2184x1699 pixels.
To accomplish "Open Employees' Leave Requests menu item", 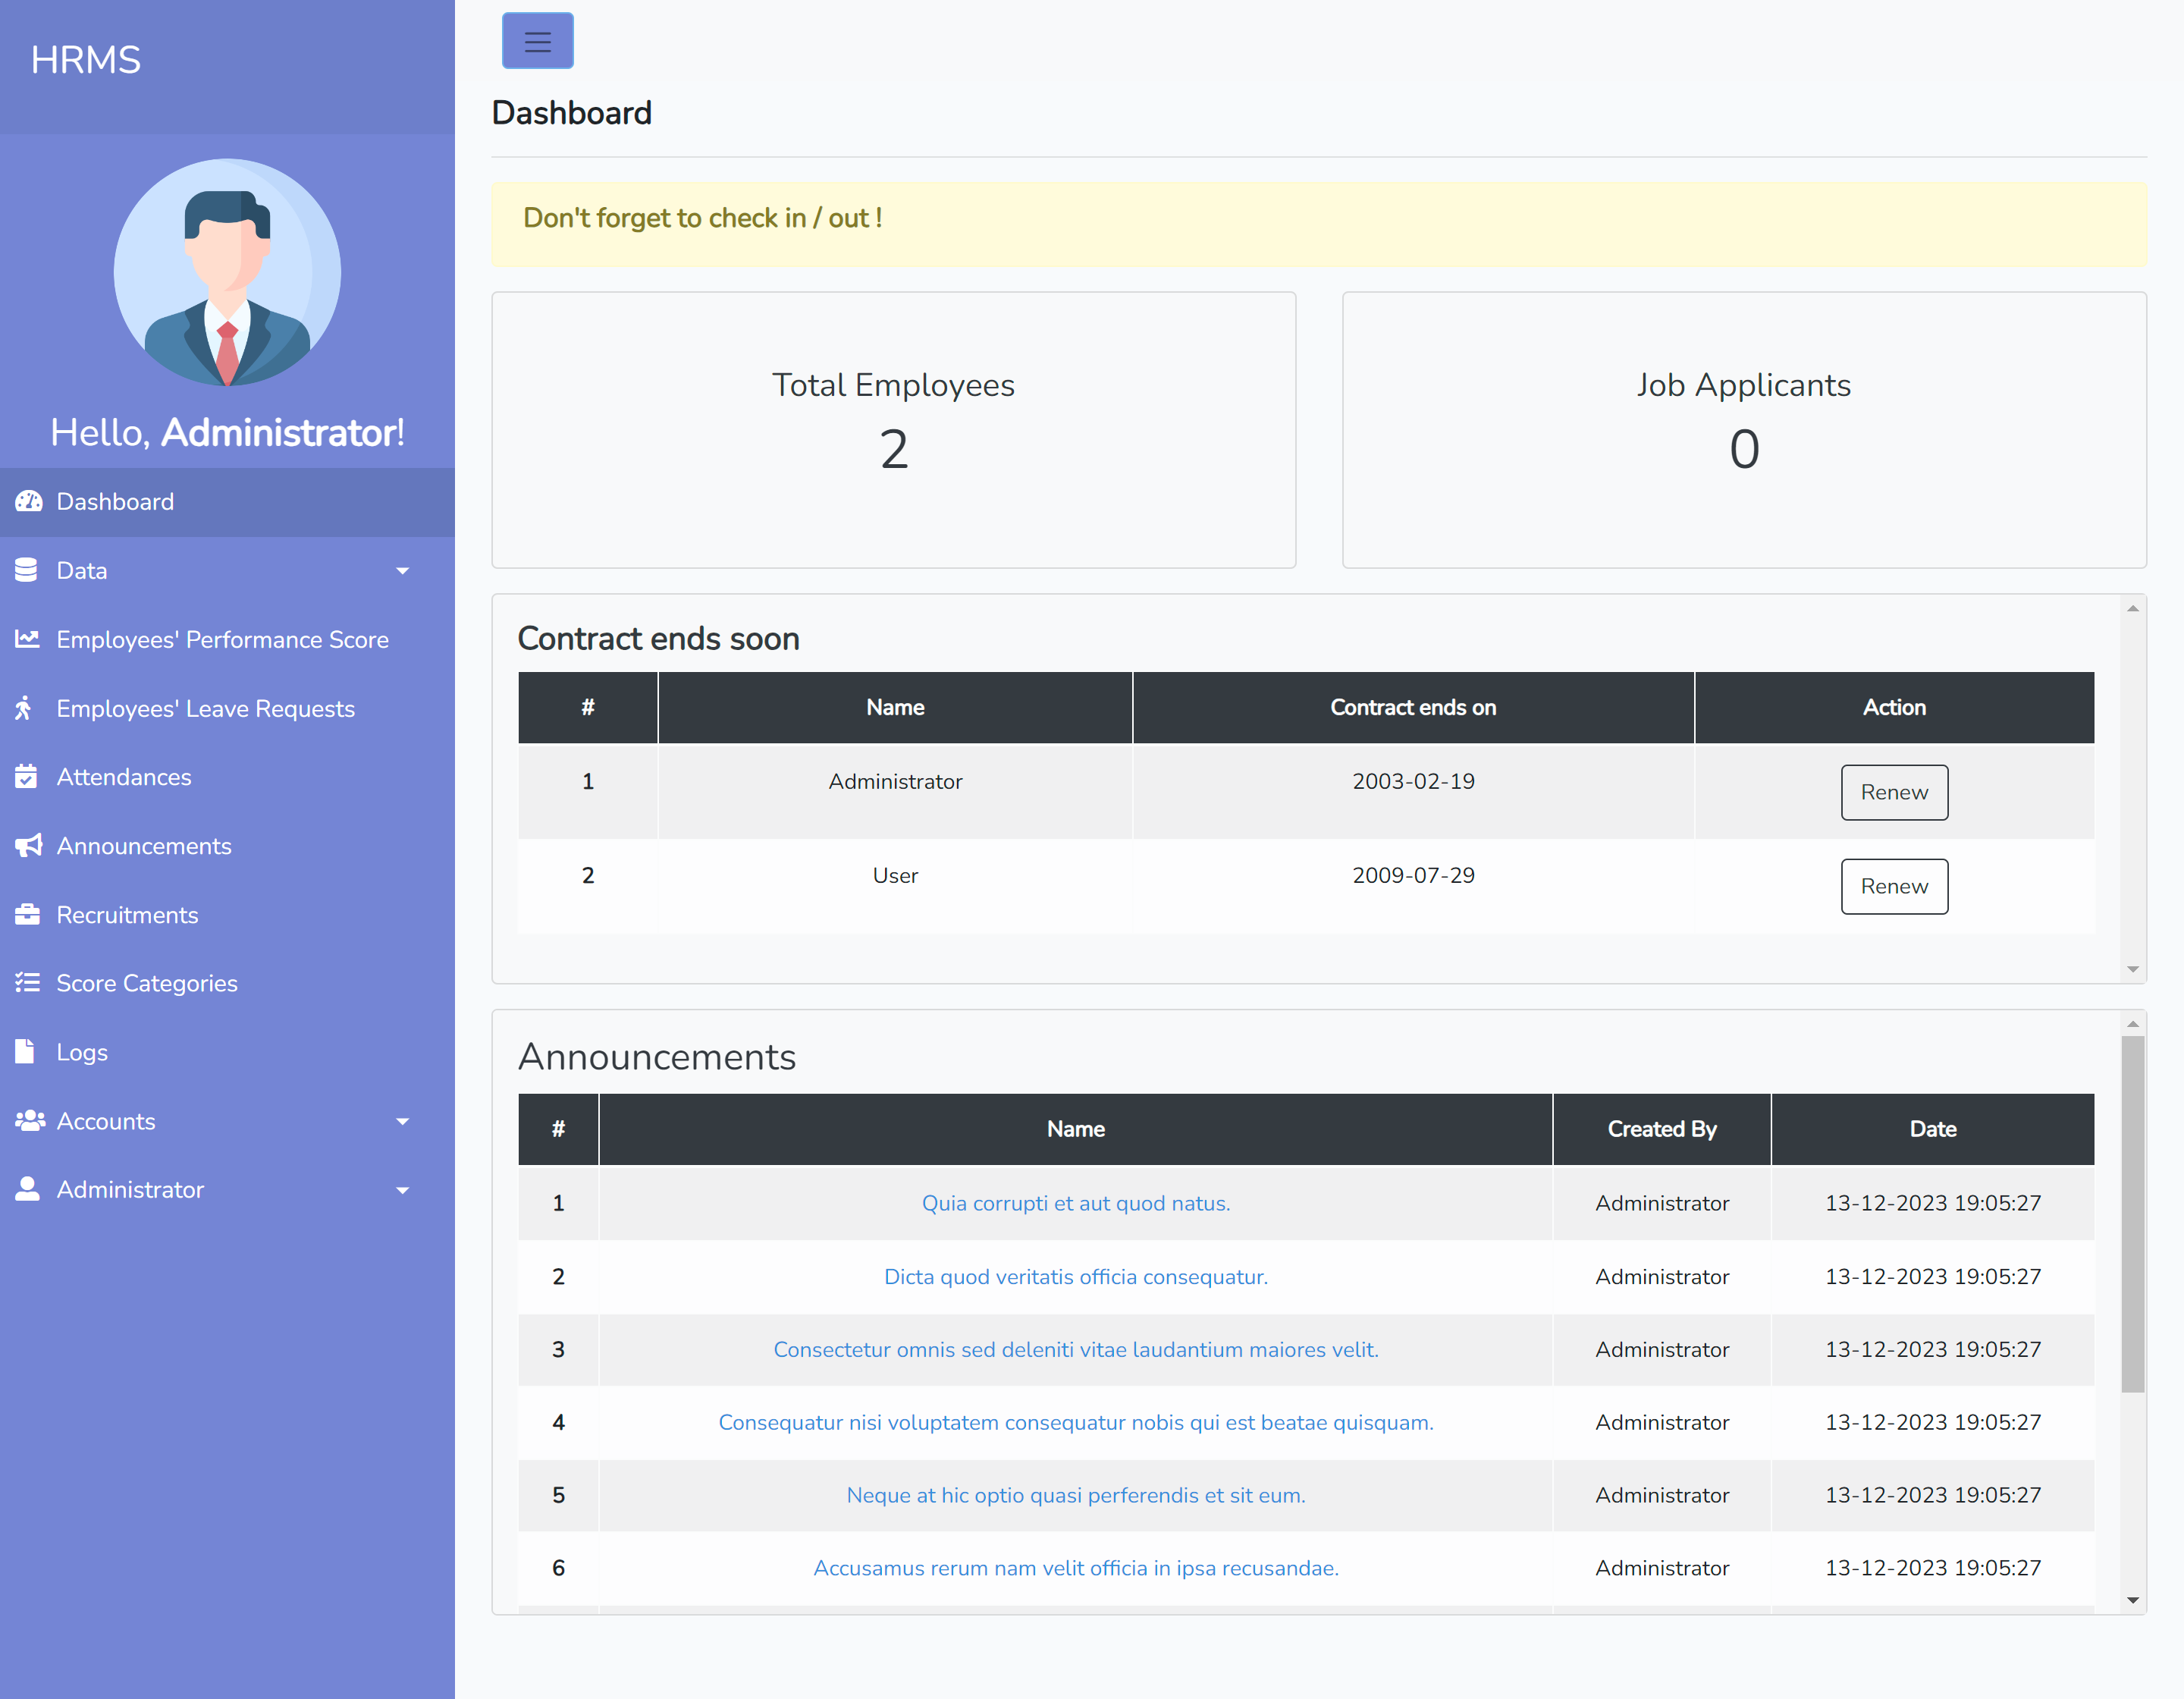I will pyautogui.click(x=205, y=708).
